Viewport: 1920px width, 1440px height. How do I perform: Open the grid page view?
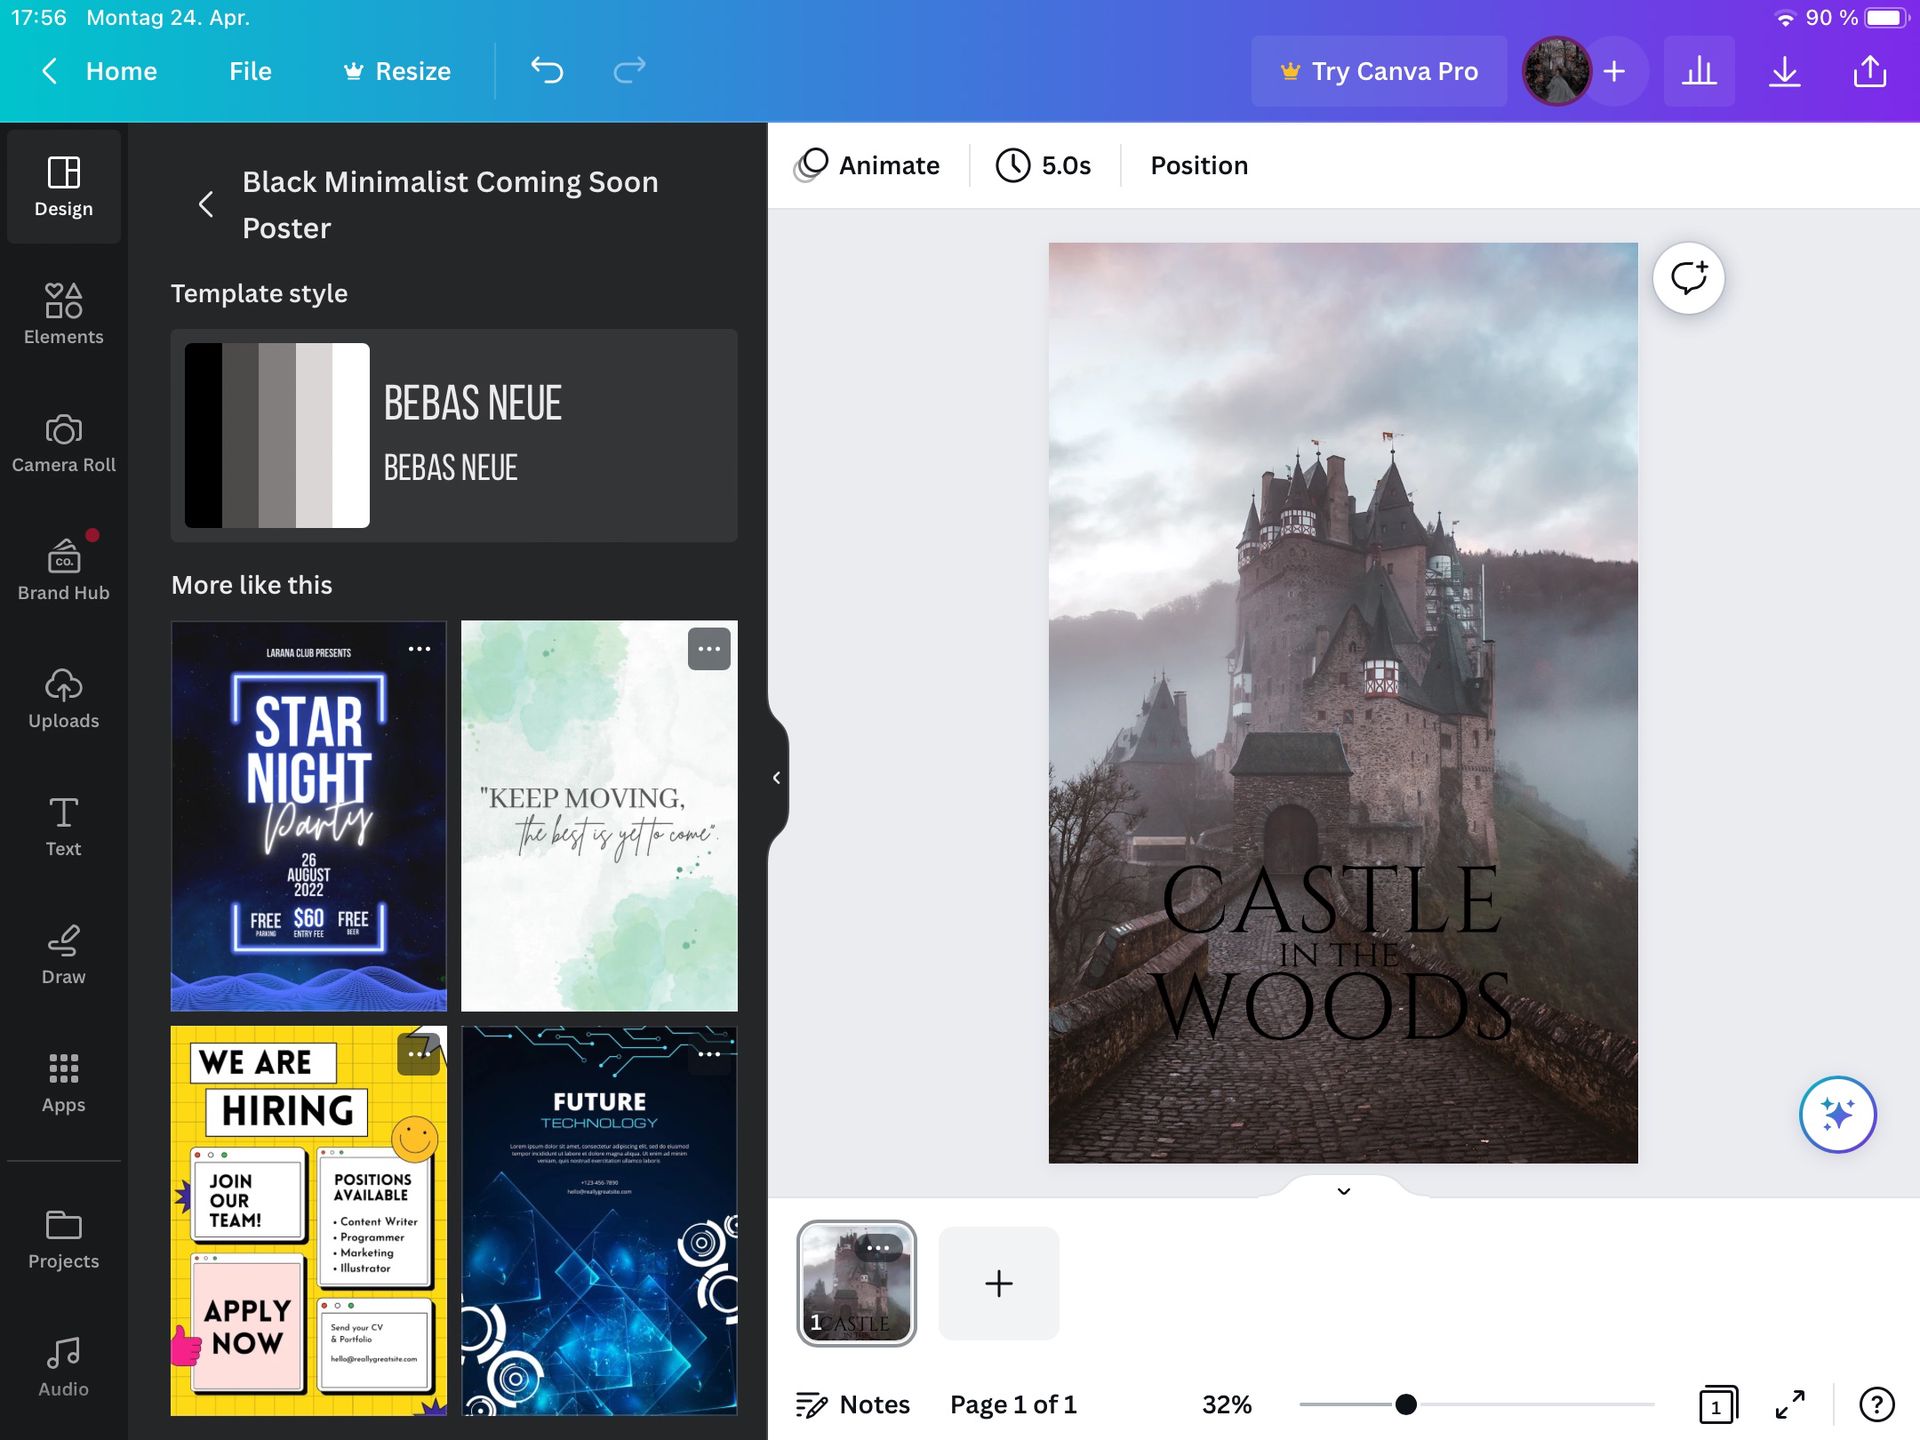pos(1718,1404)
